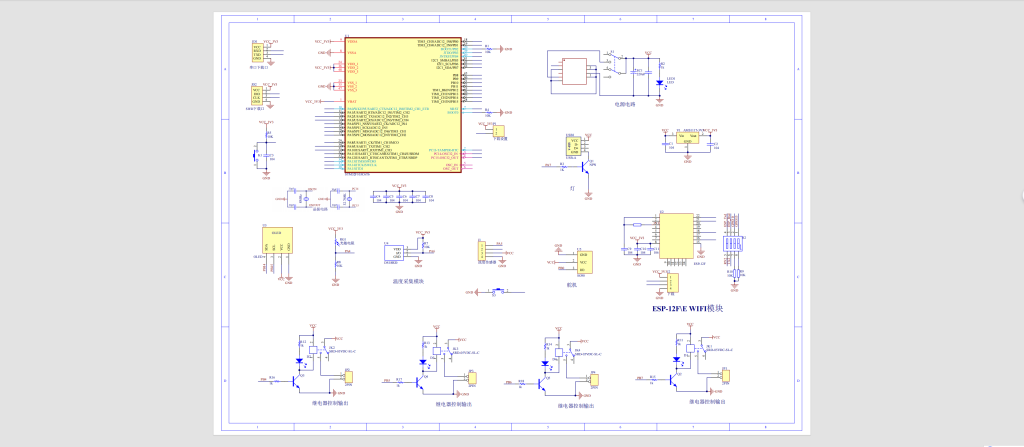Click the yellow SWD download header
Image resolution: width=1024 pixels, height=447 pixels.
pyautogui.click(x=257, y=96)
